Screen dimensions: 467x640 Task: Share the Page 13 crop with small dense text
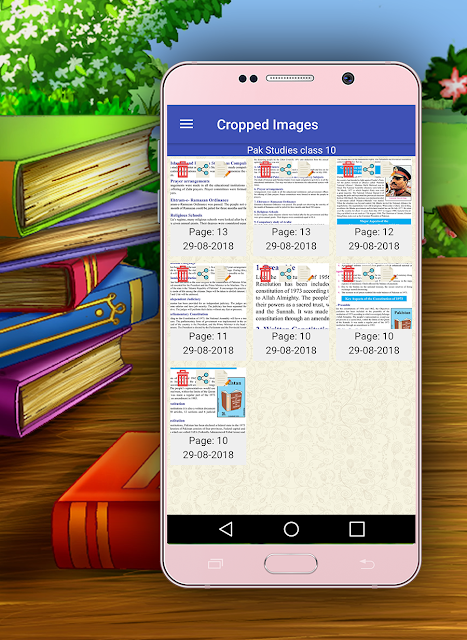pyautogui.click(x=286, y=169)
